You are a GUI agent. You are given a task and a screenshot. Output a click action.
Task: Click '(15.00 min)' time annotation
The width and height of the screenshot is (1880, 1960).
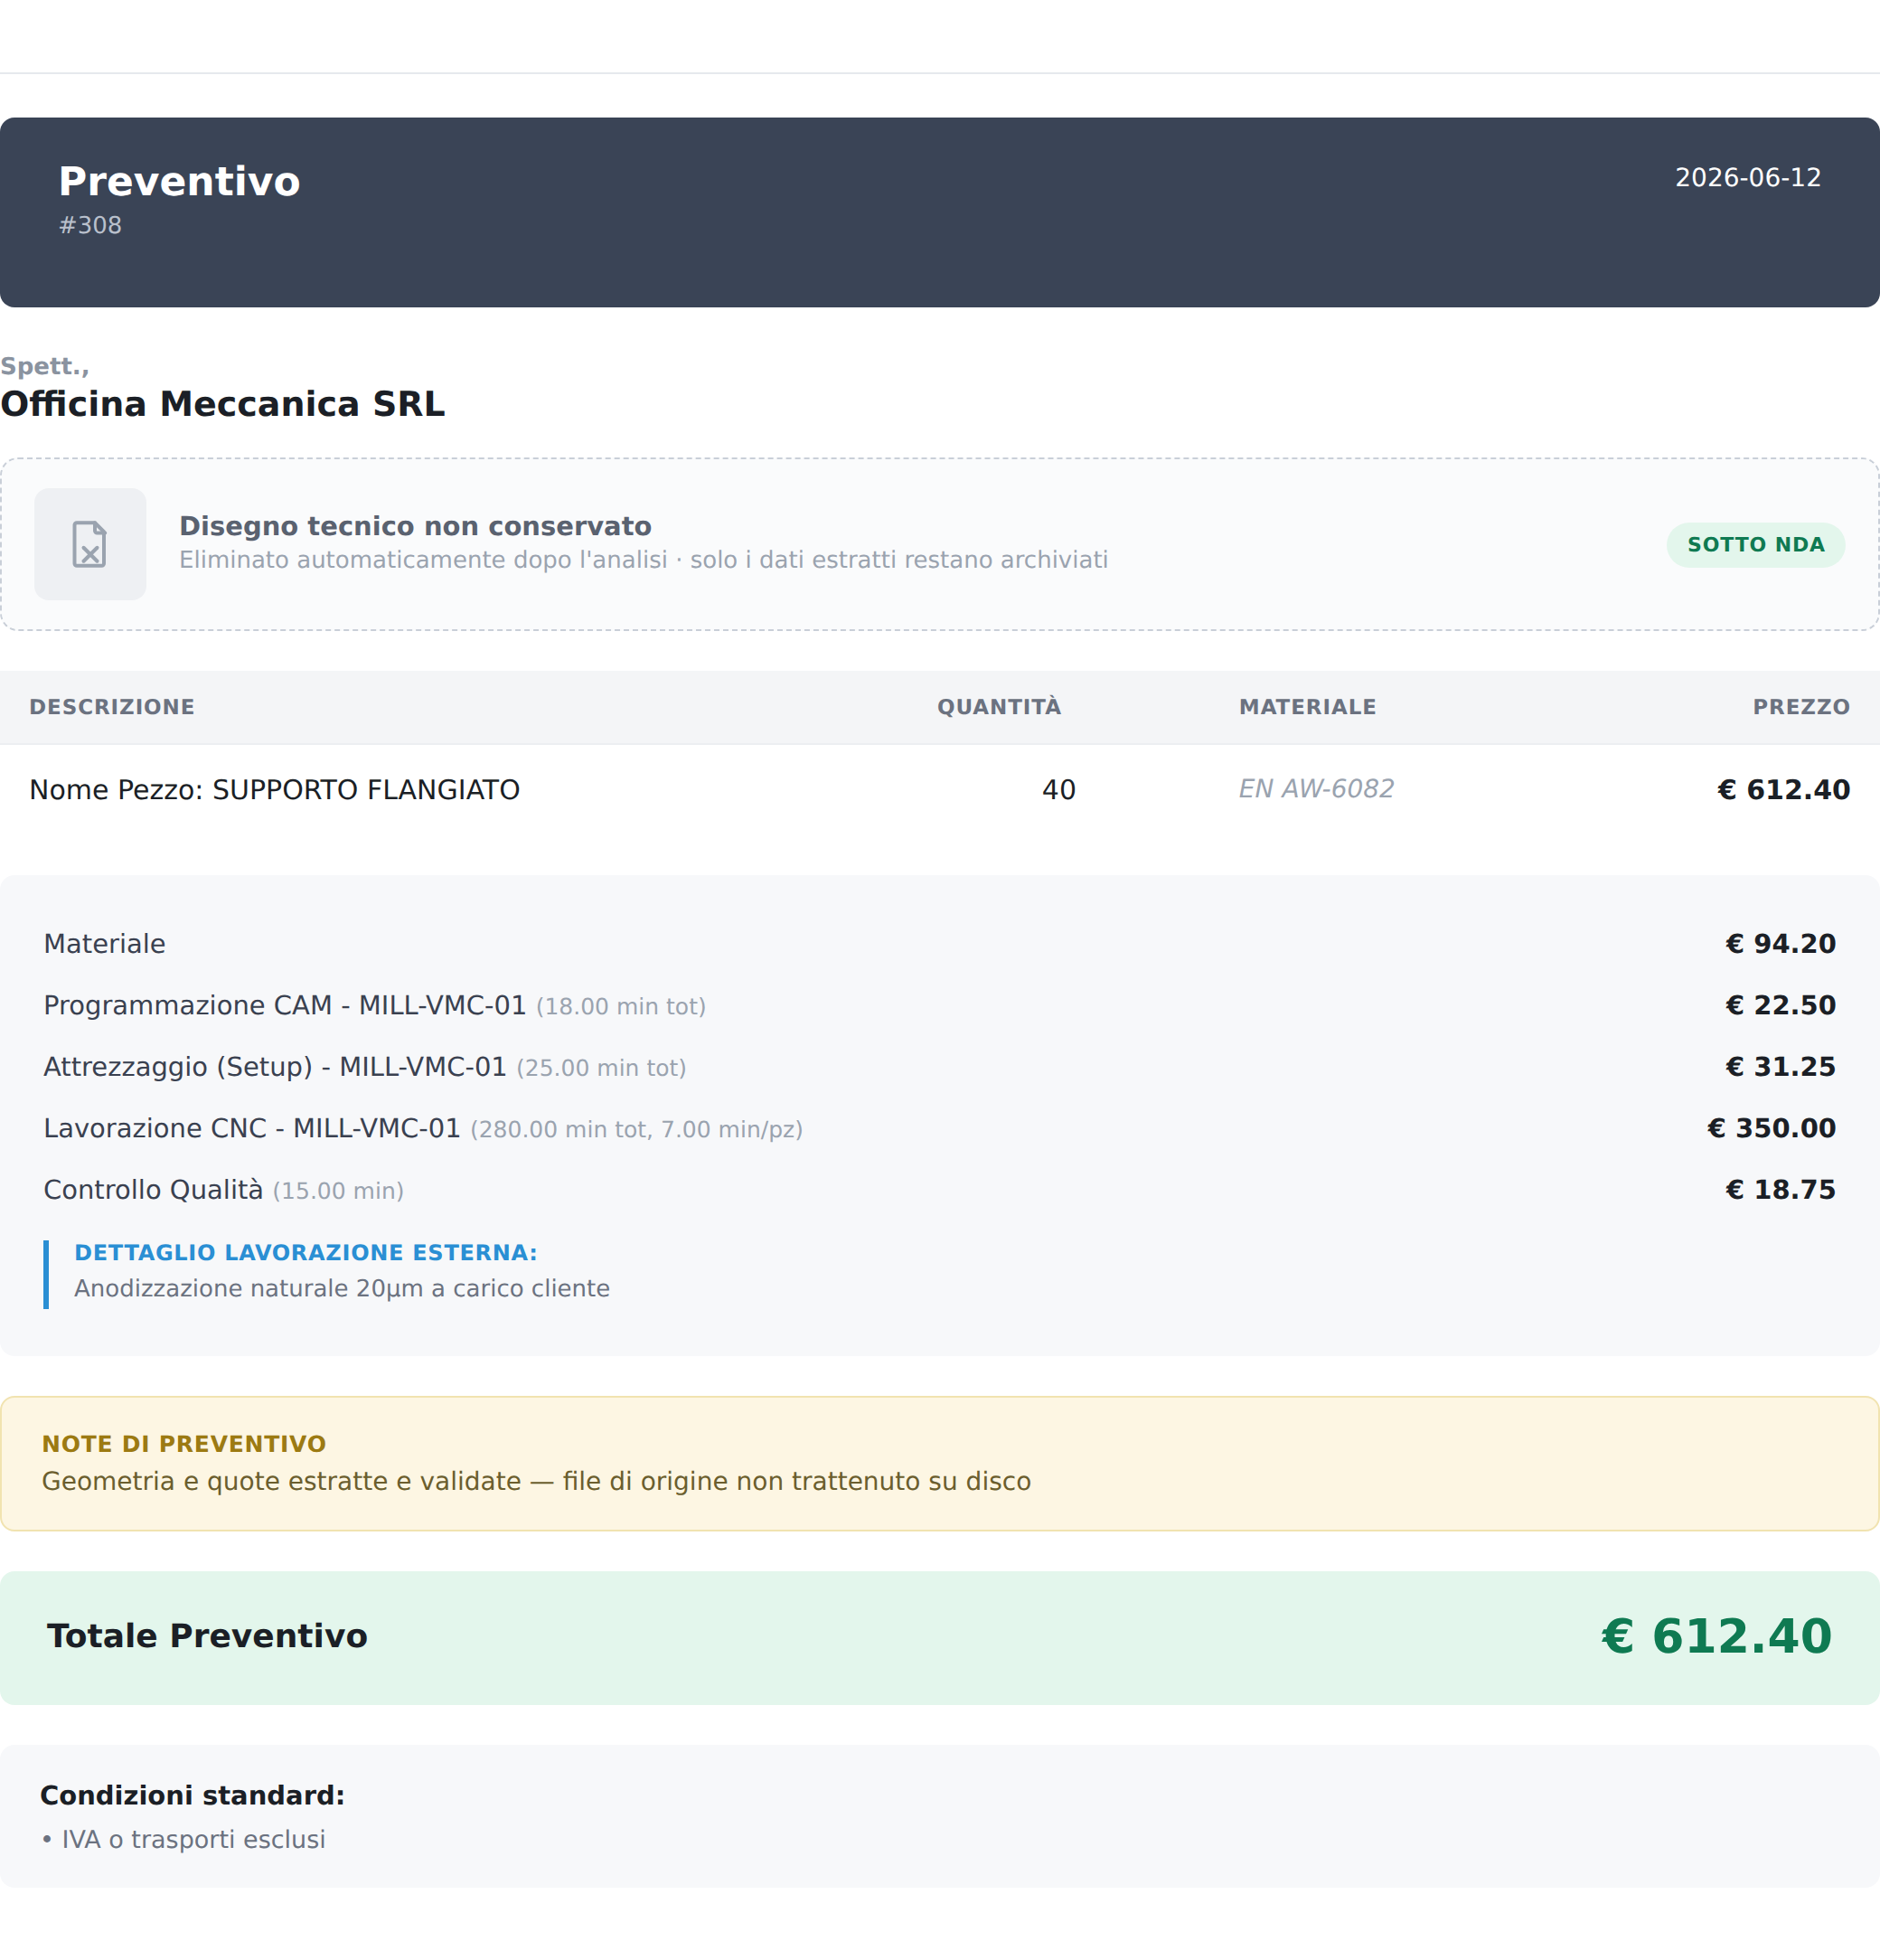point(338,1191)
